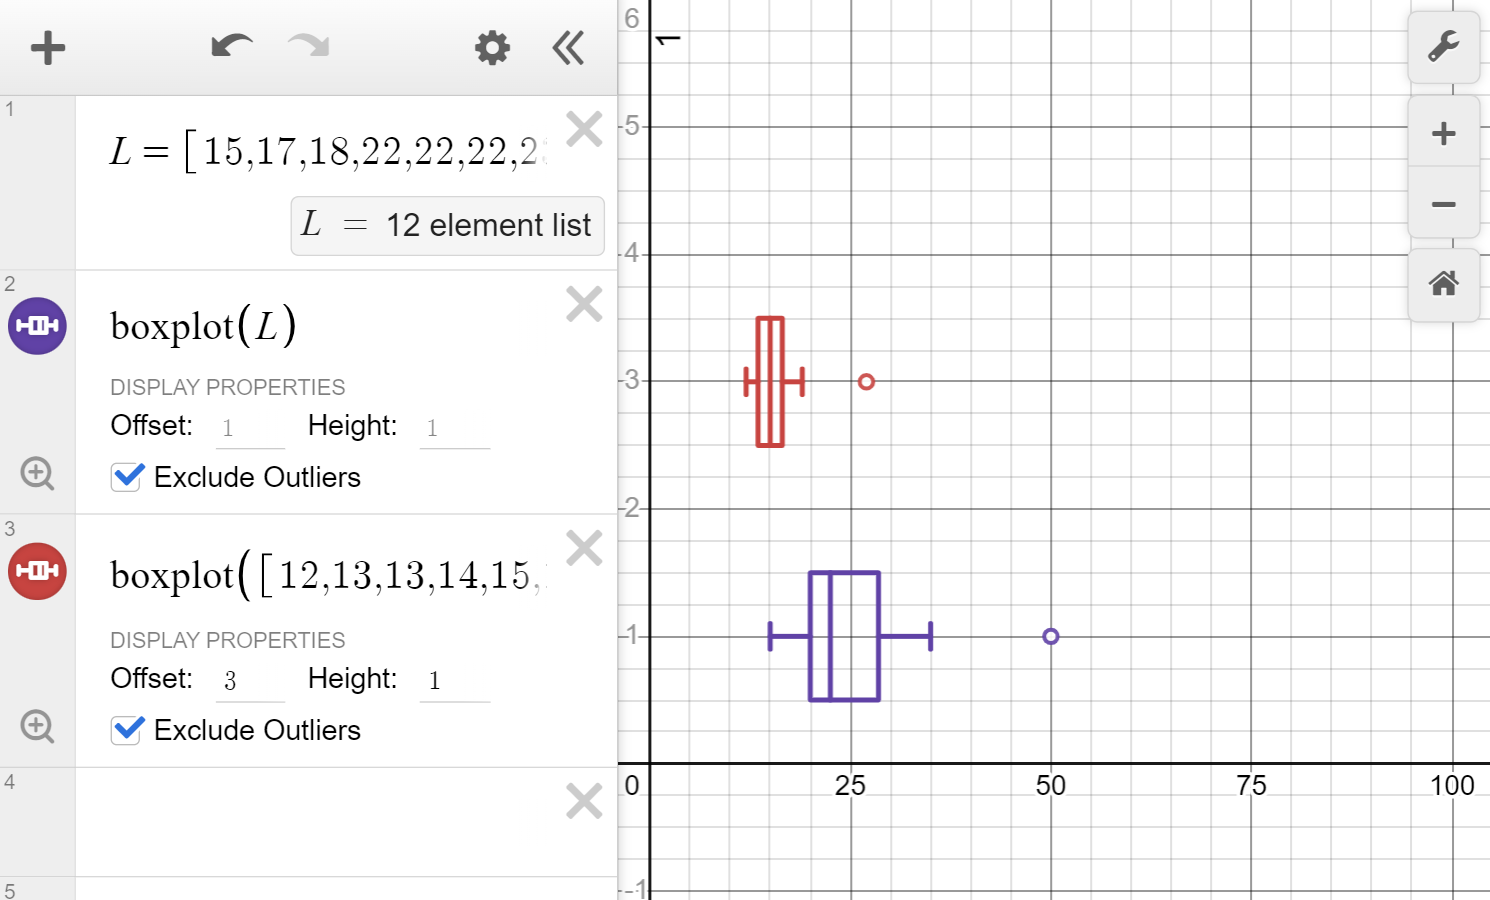This screenshot has width=1490, height=900.
Task: Click the red boxplot style icon
Action: (37, 571)
